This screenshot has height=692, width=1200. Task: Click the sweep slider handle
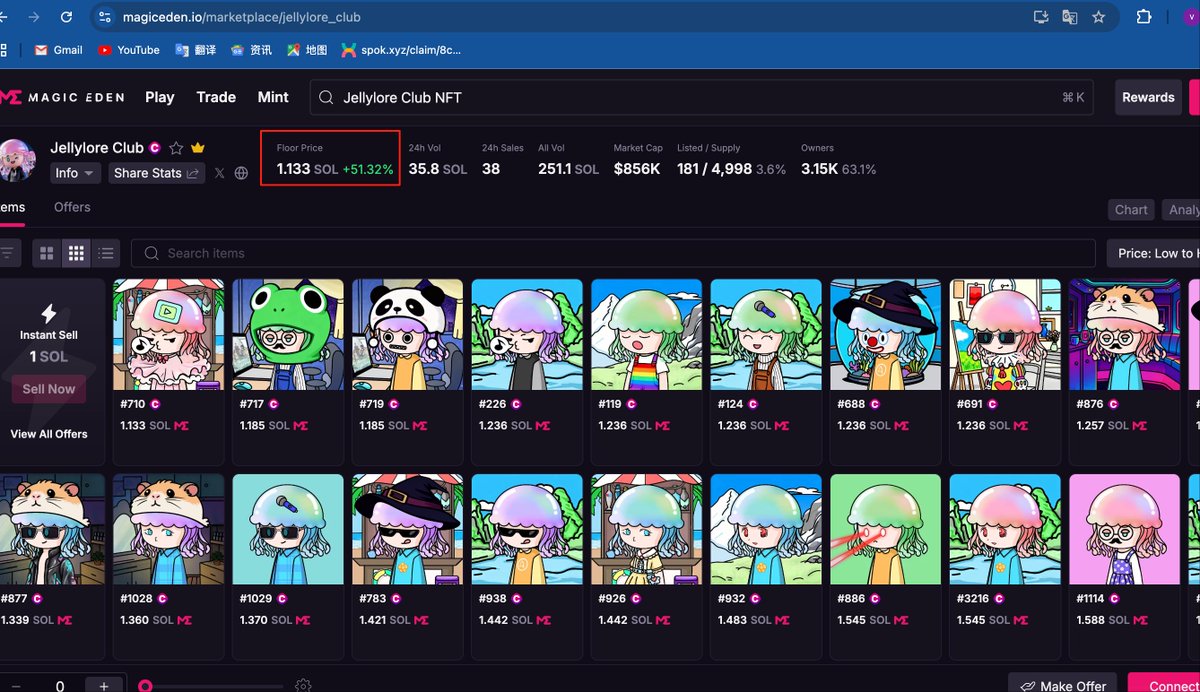[146, 686]
